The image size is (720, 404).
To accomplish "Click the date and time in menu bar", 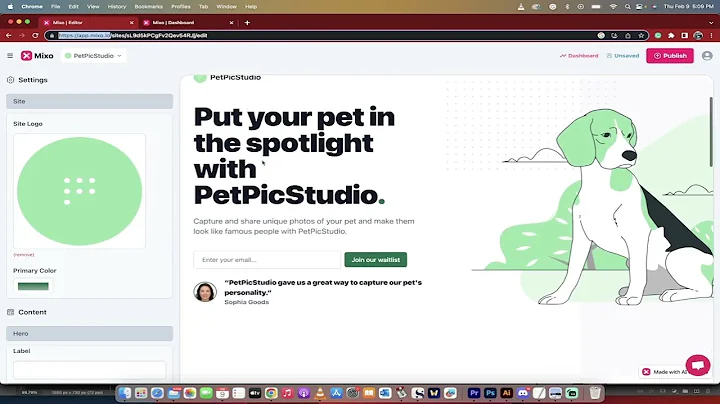I will 689,7.
